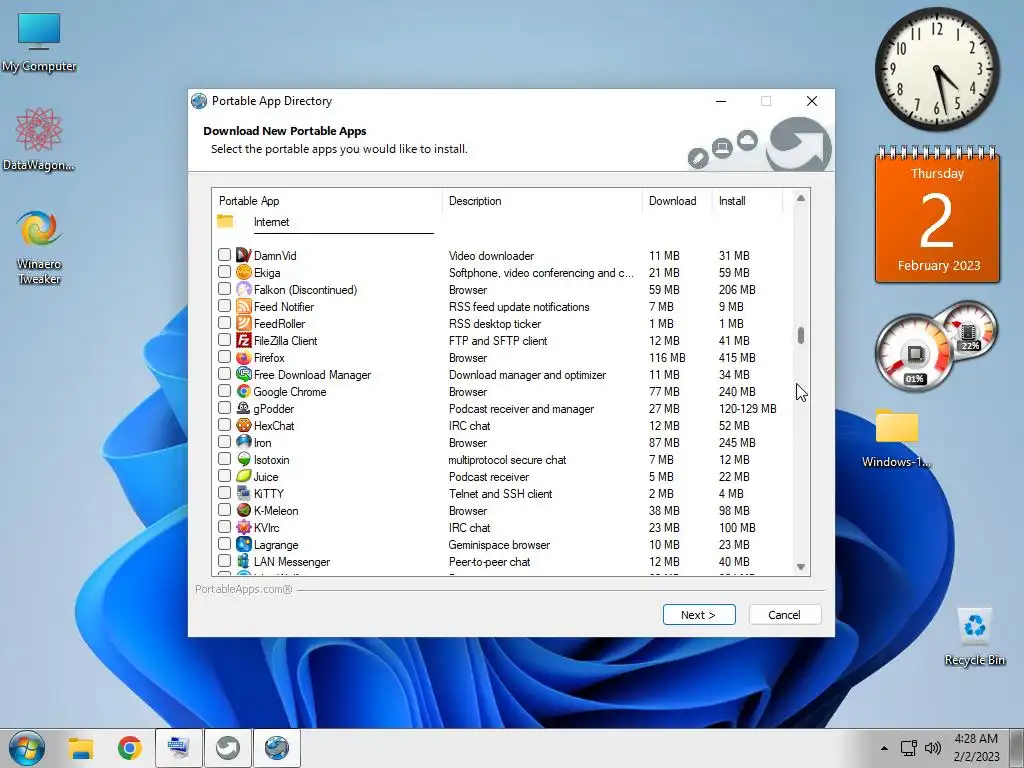Open File Explorer from the taskbar
1024x768 pixels.
point(81,748)
